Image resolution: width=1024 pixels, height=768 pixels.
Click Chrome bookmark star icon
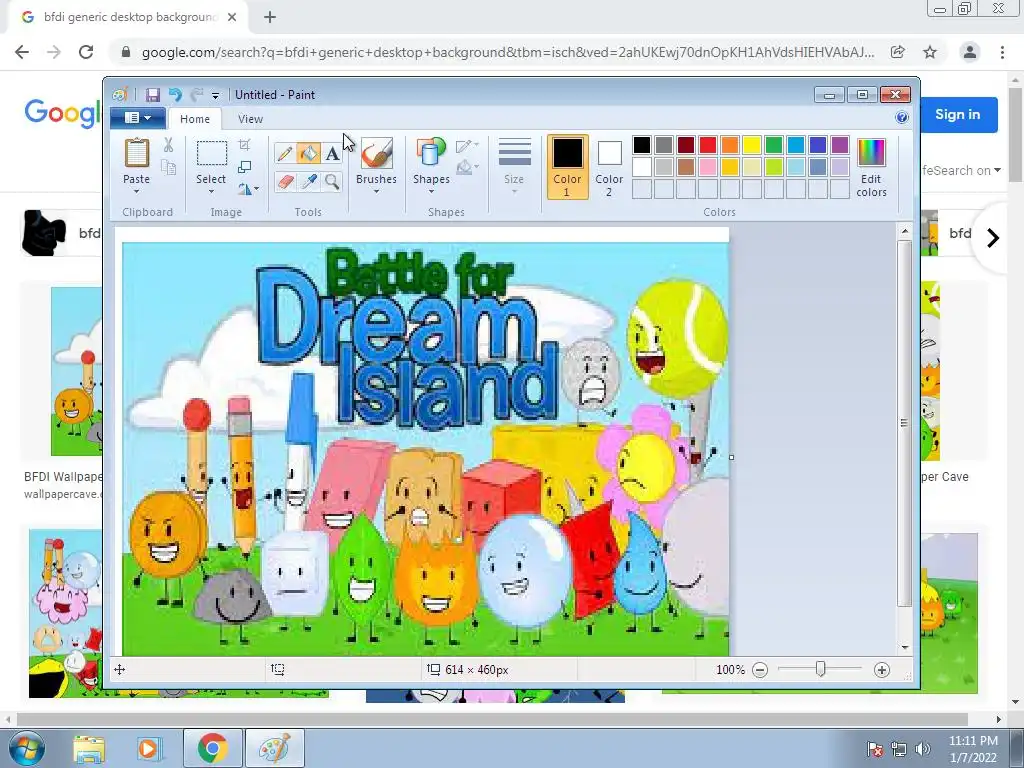pos(930,52)
